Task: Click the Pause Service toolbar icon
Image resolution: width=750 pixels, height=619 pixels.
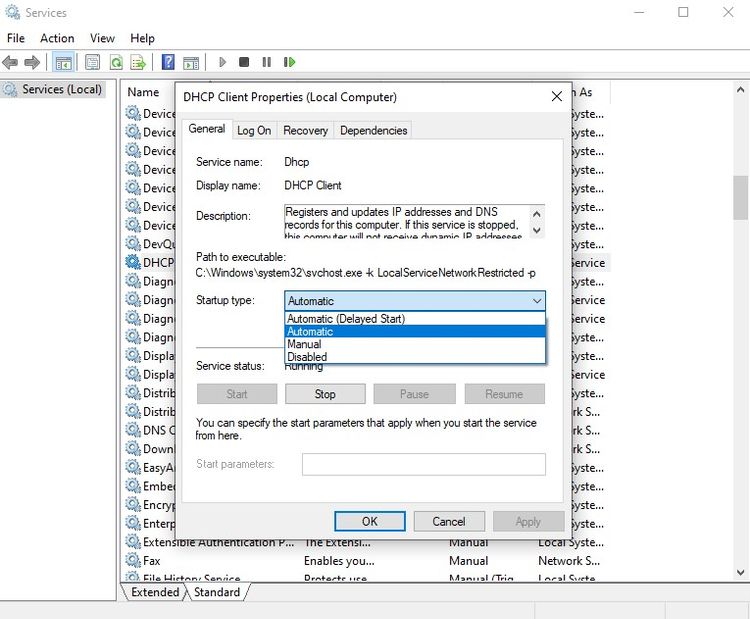Action: pos(266,62)
